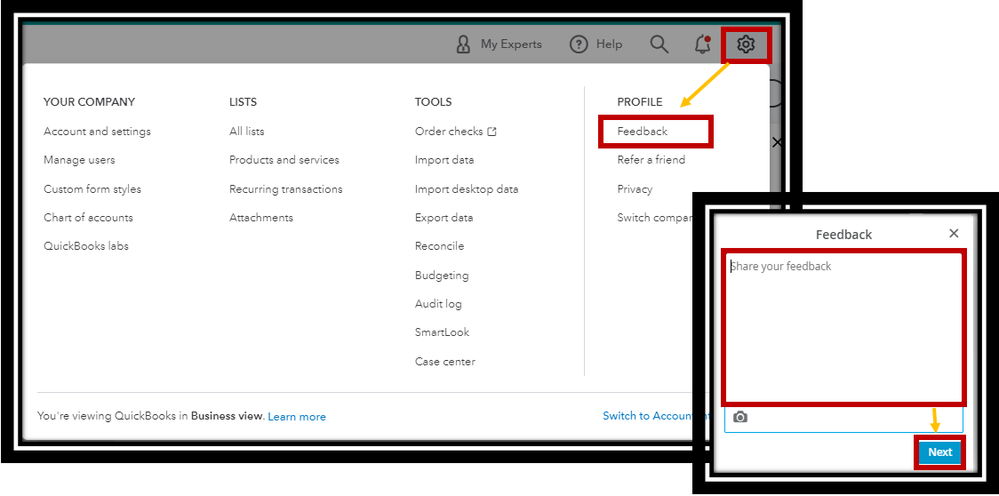Follow the Learn more link

click(x=297, y=416)
